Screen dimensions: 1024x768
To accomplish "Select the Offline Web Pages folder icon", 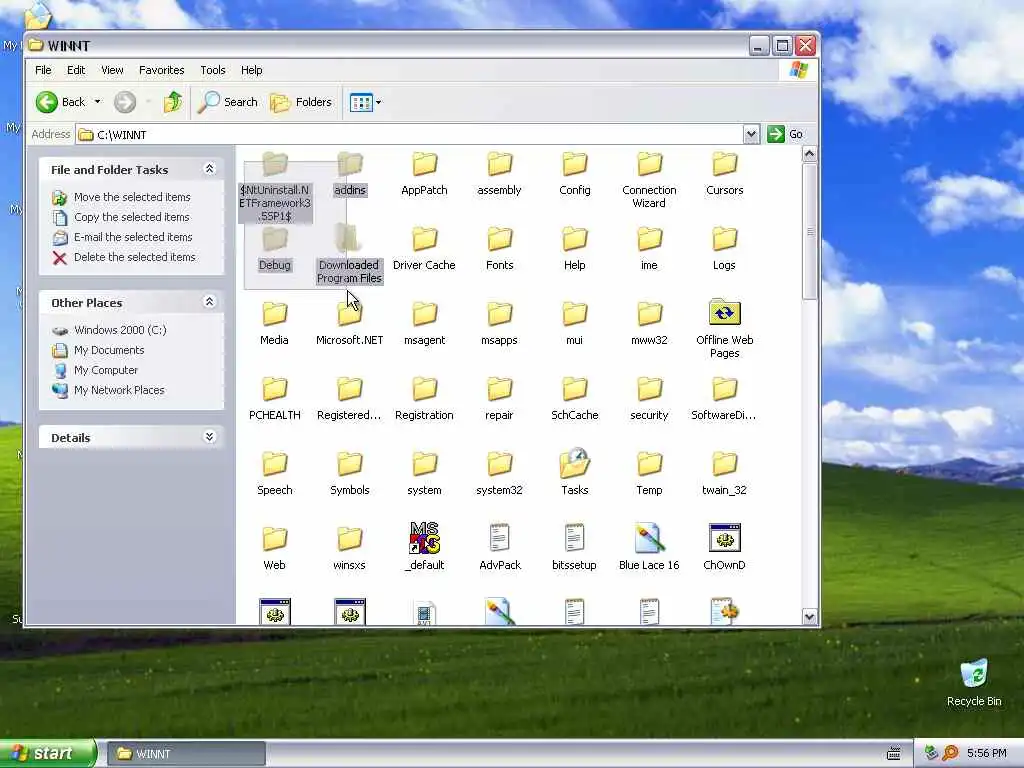I will coord(724,313).
